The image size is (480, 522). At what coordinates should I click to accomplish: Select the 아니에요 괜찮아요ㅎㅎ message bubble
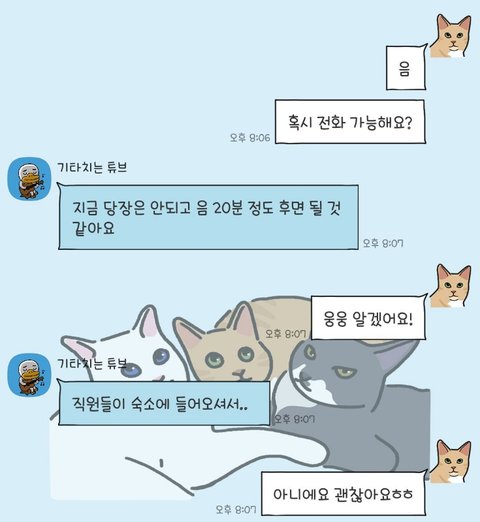click(x=343, y=494)
